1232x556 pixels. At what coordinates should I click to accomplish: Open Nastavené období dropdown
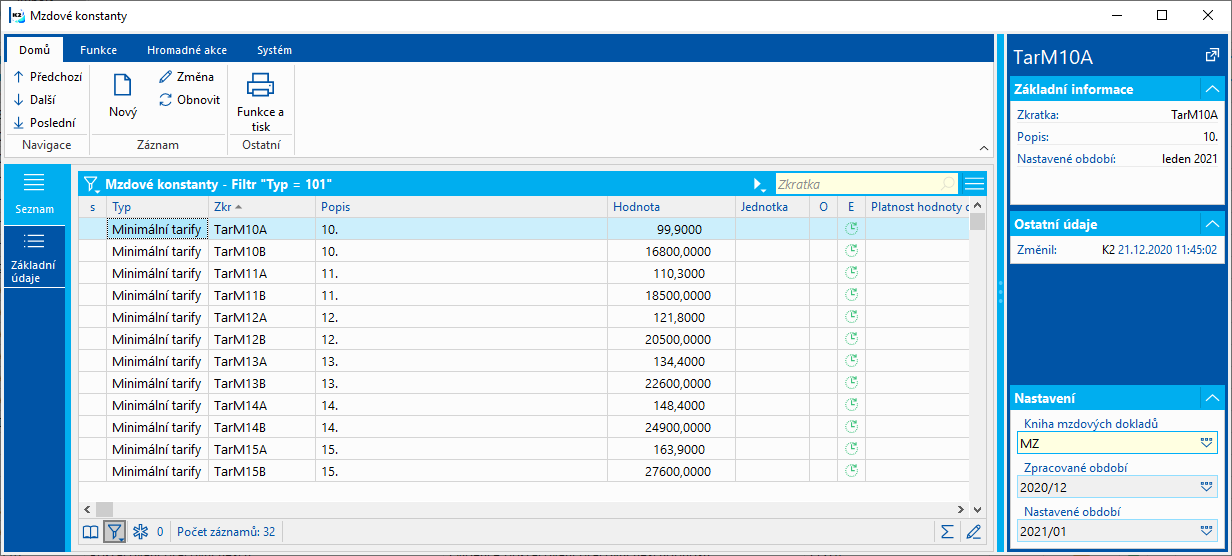[x=1207, y=531]
